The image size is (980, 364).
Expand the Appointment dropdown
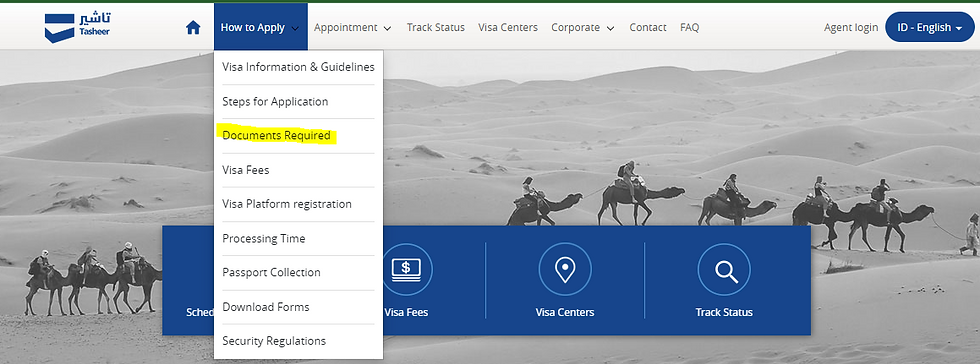tap(352, 28)
